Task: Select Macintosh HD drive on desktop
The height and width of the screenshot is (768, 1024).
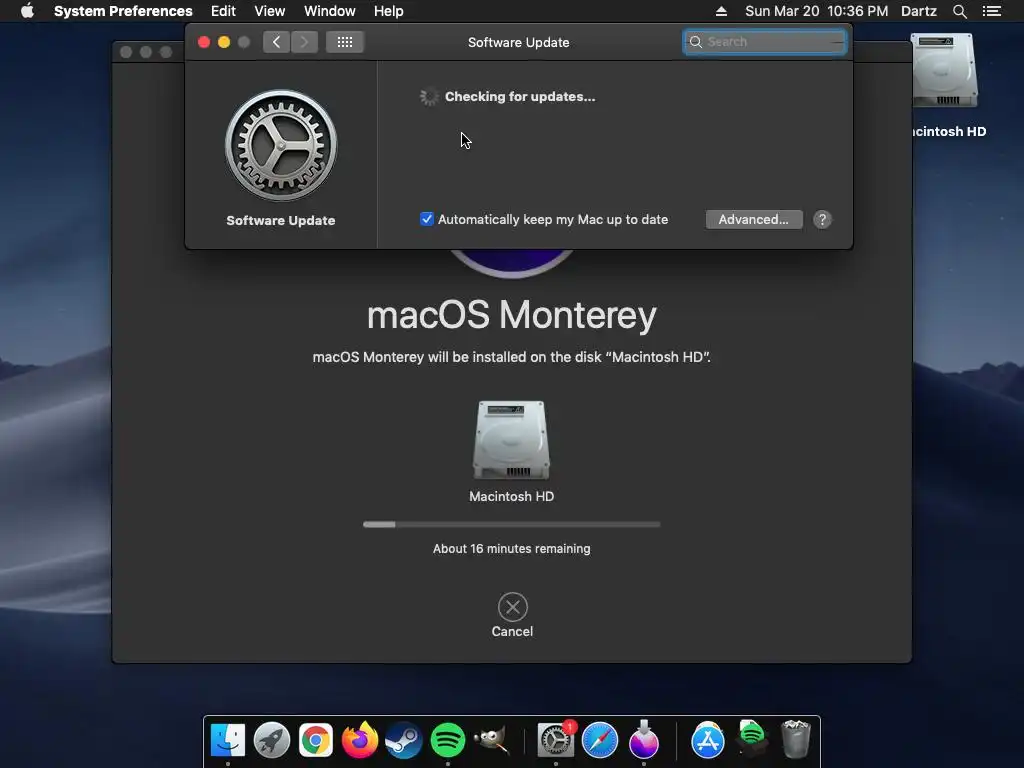Action: (944, 71)
